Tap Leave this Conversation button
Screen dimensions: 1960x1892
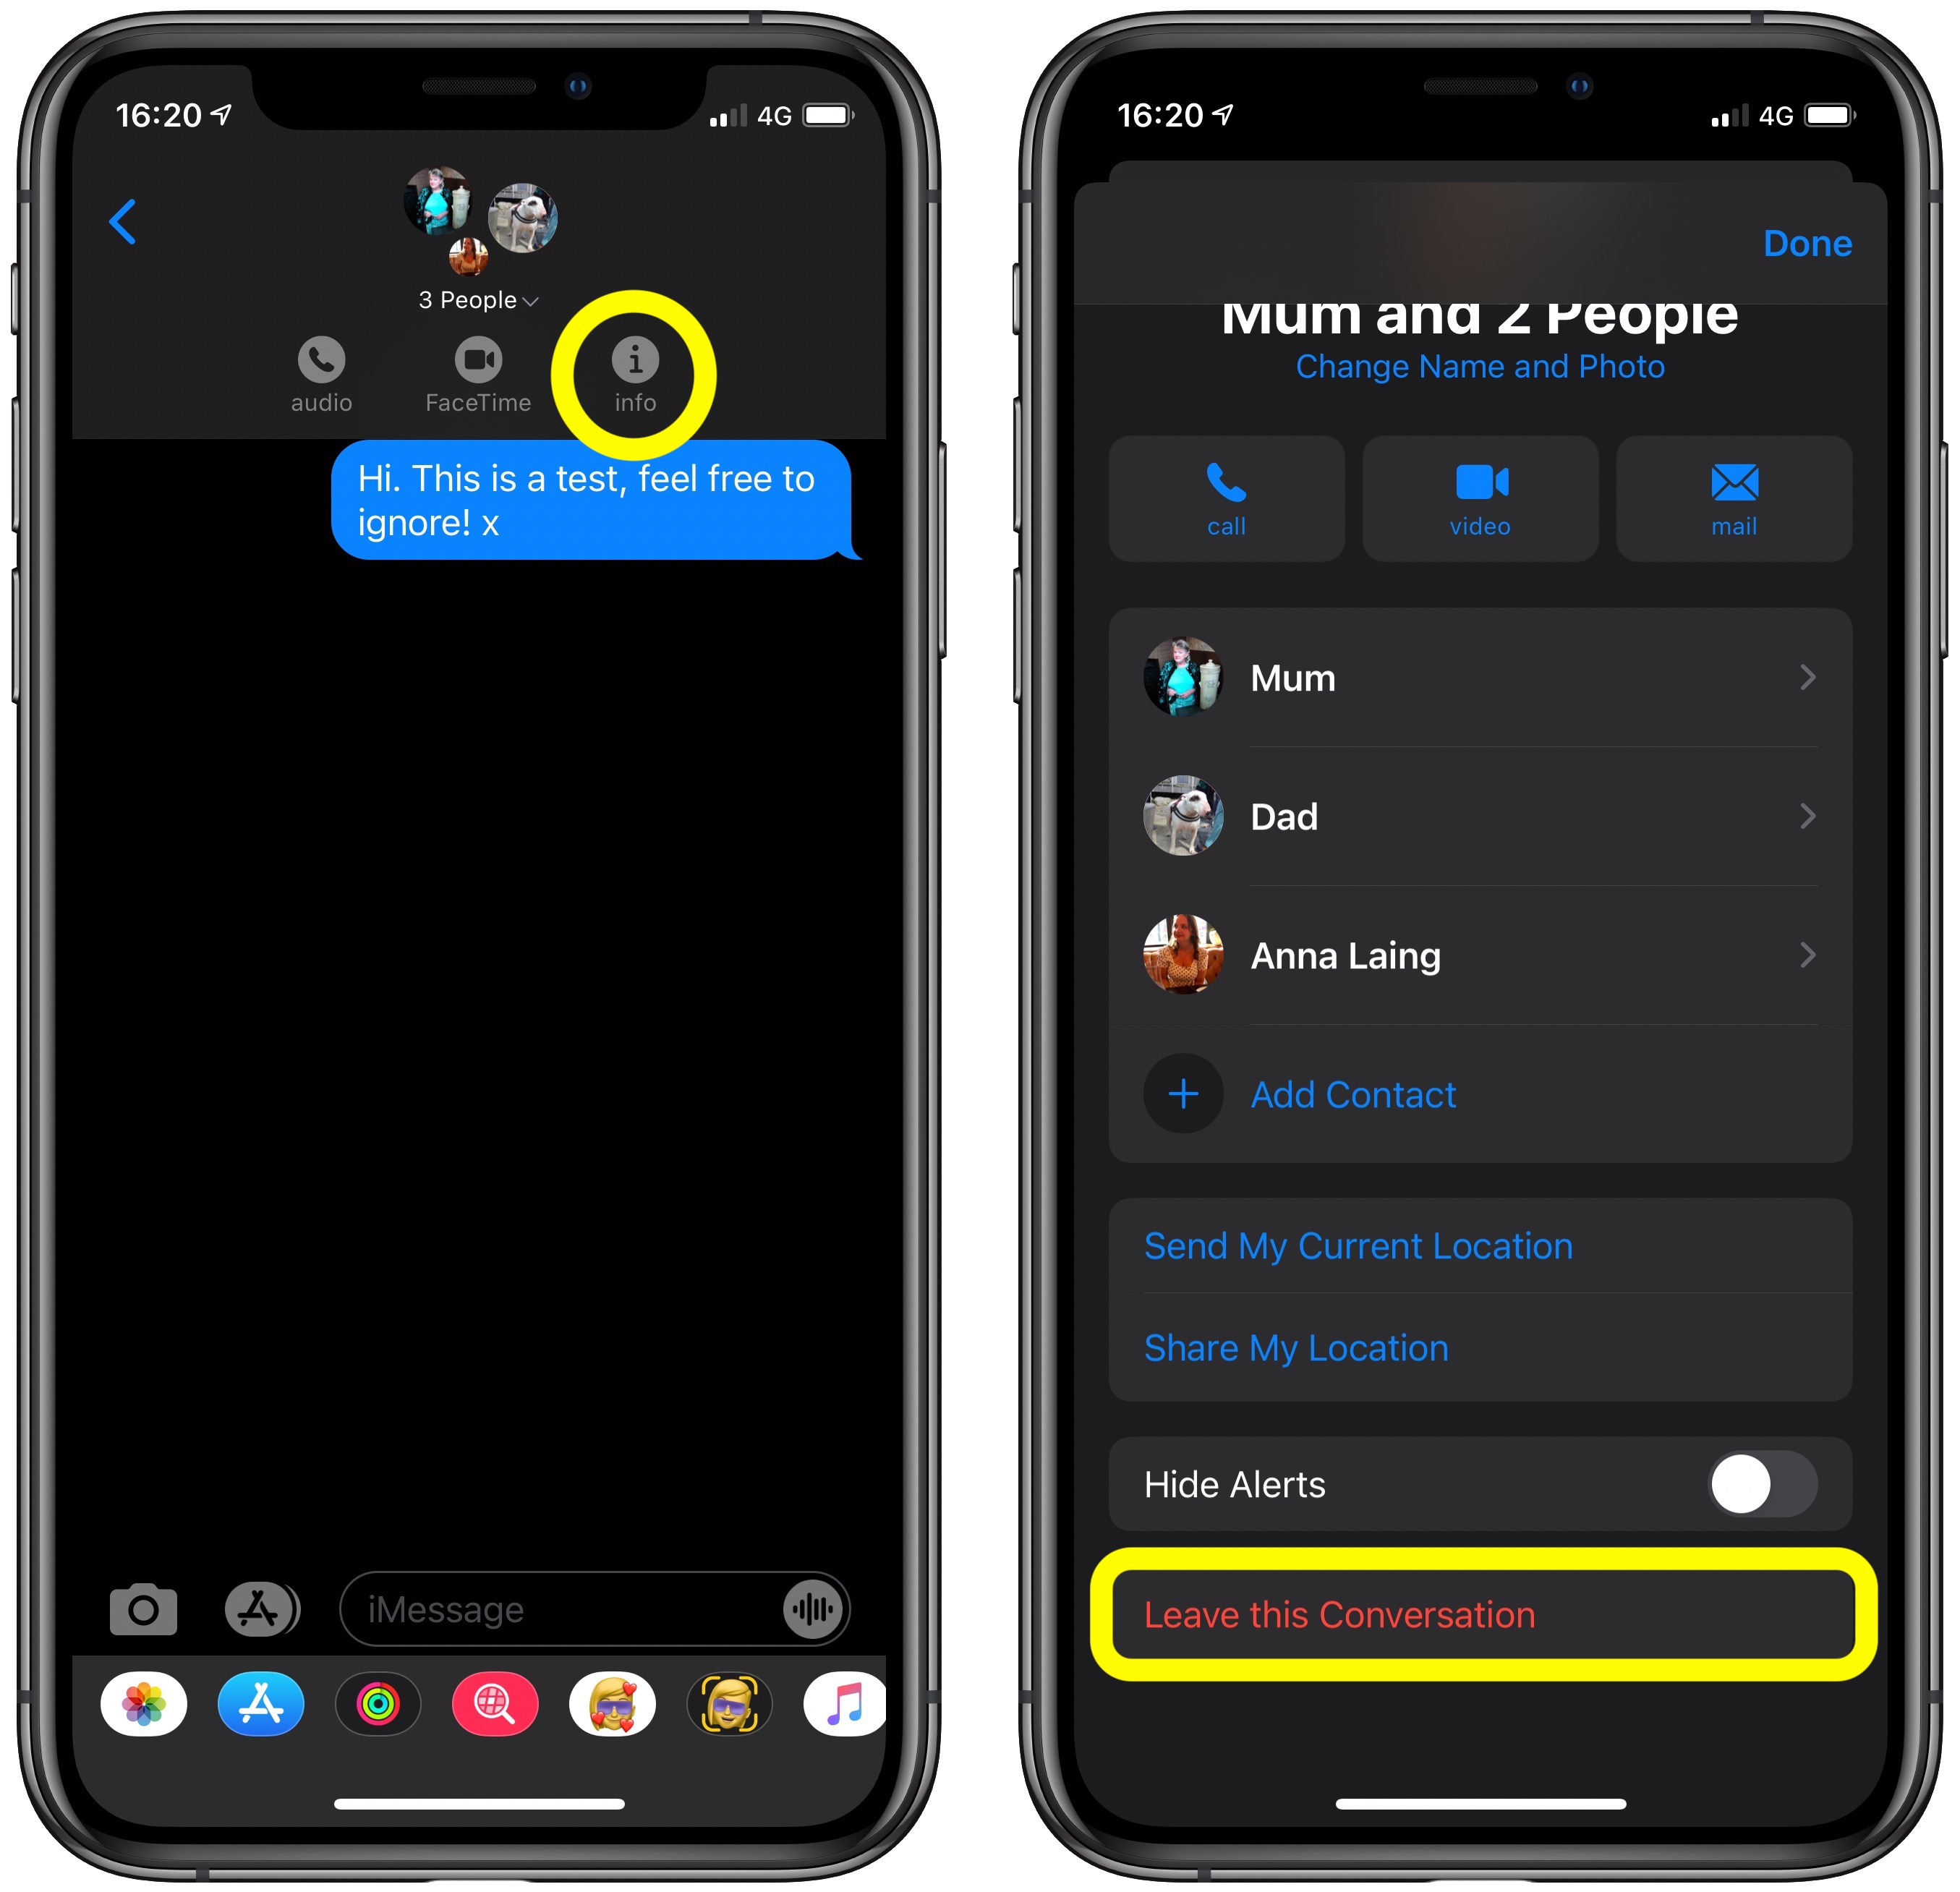click(x=1470, y=1612)
